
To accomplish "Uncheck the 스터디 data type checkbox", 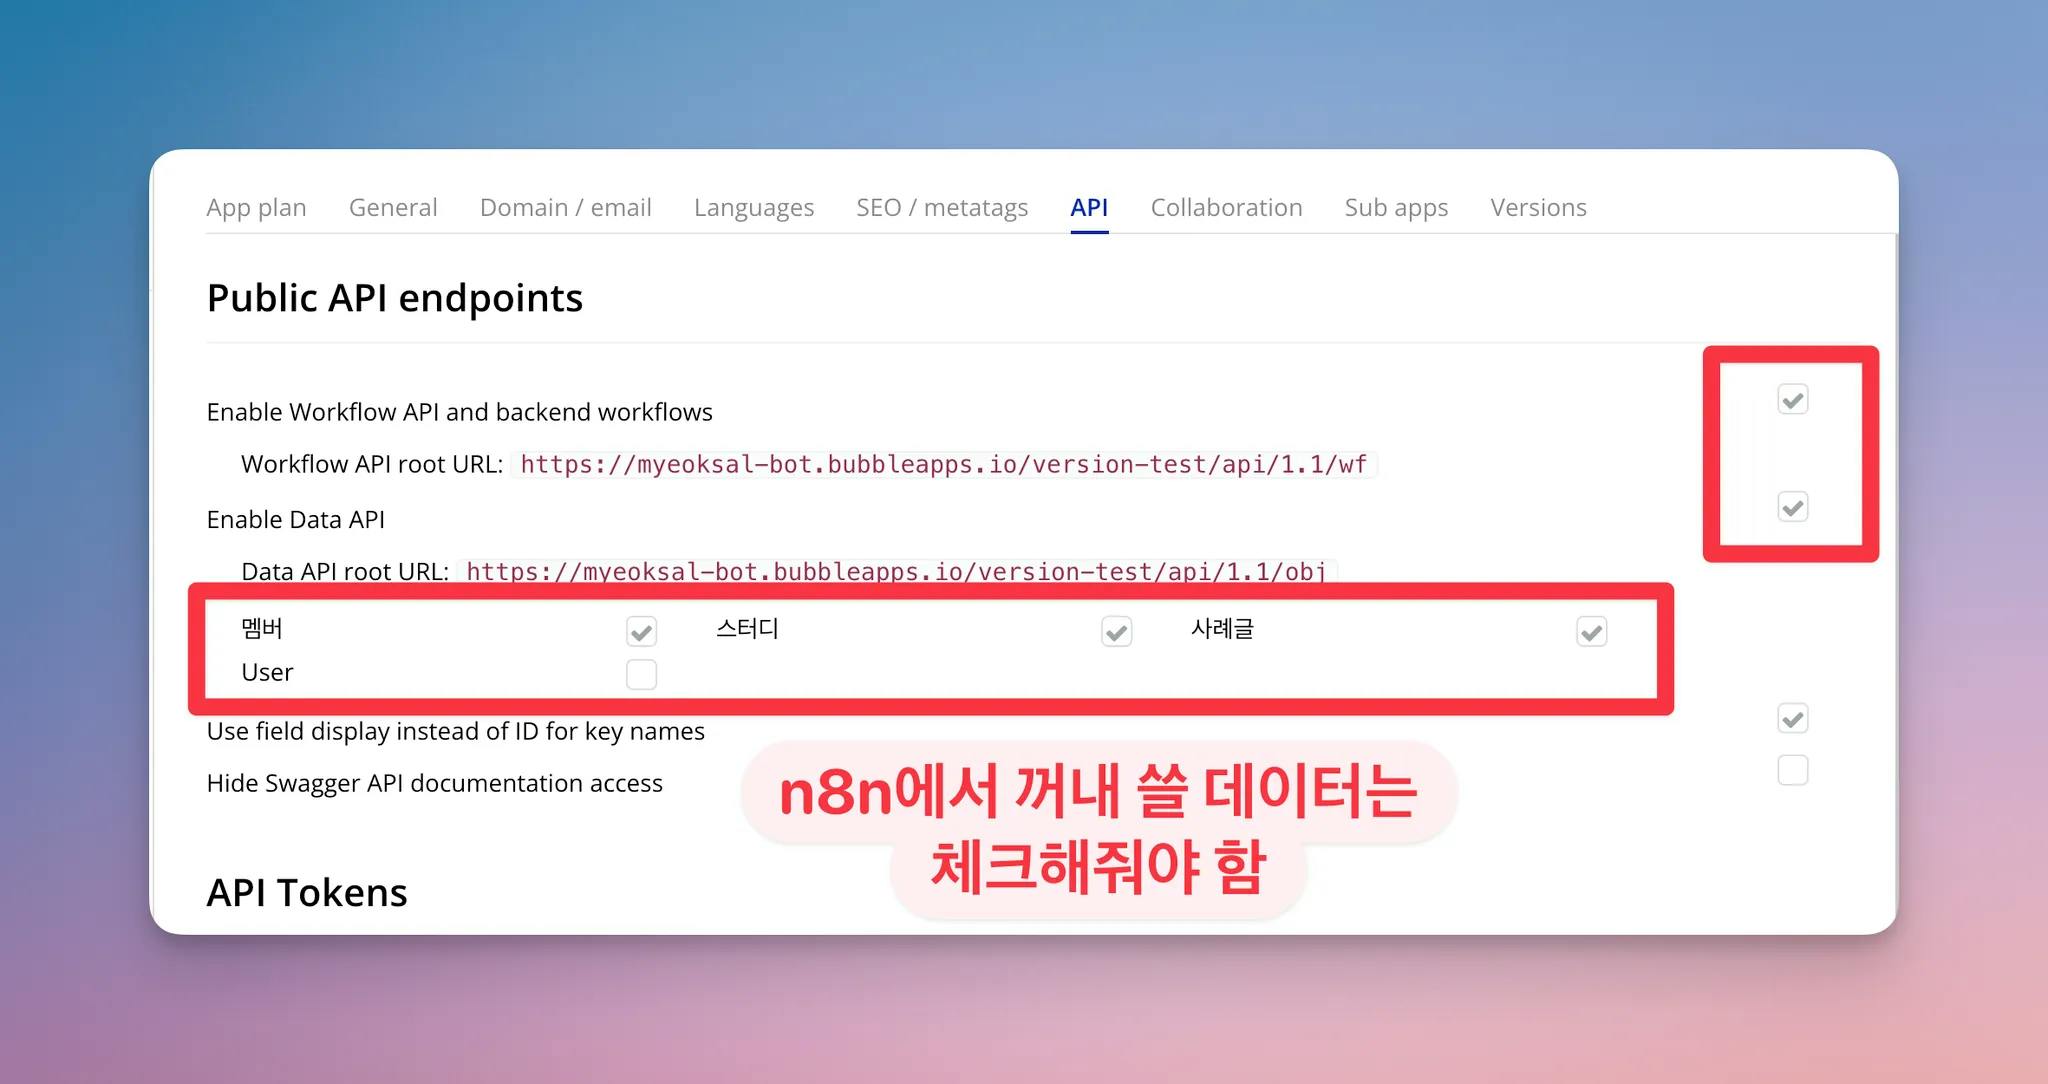I will pos(1116,632).
